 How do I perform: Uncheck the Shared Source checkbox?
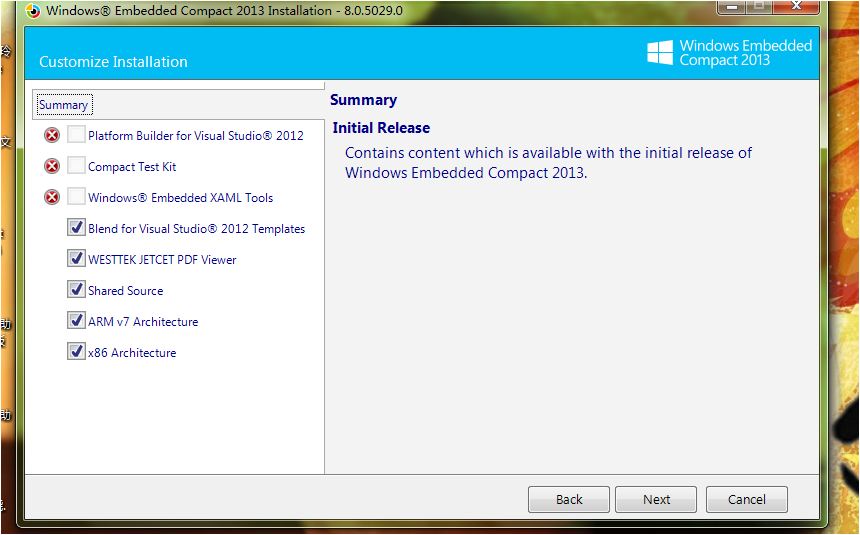coord(76,289)
